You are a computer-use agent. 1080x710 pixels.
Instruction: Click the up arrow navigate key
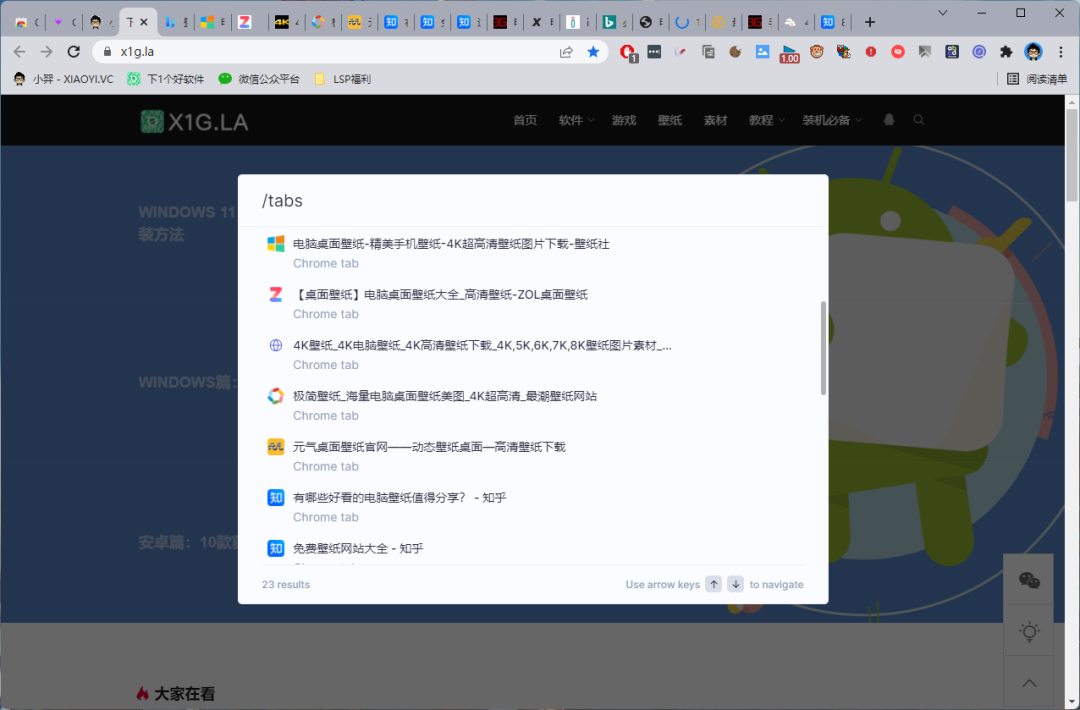[713, 584]
